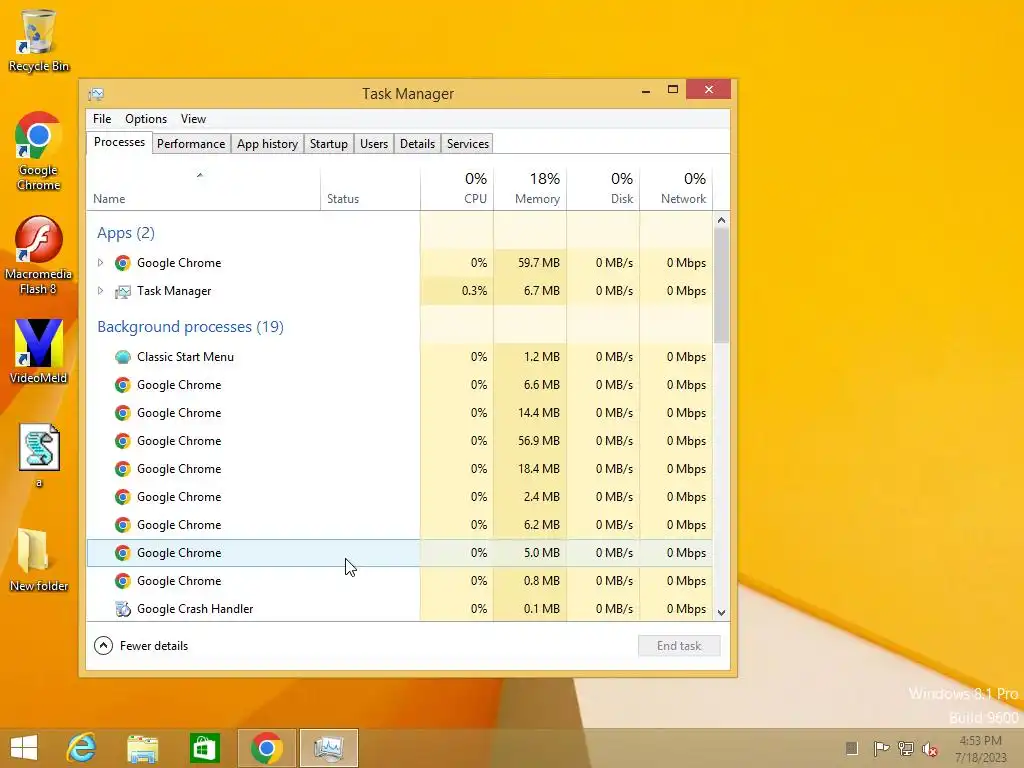
Task: Sort processes by Disk column header
Action: point(603,188)
